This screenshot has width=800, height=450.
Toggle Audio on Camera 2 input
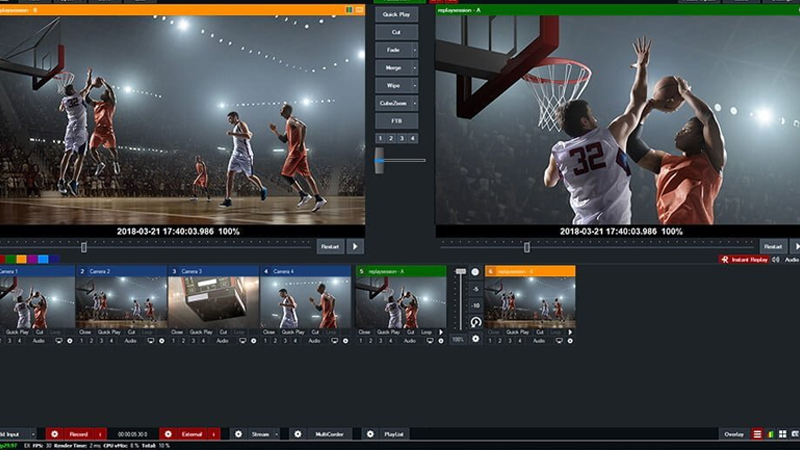pos(130,340)
